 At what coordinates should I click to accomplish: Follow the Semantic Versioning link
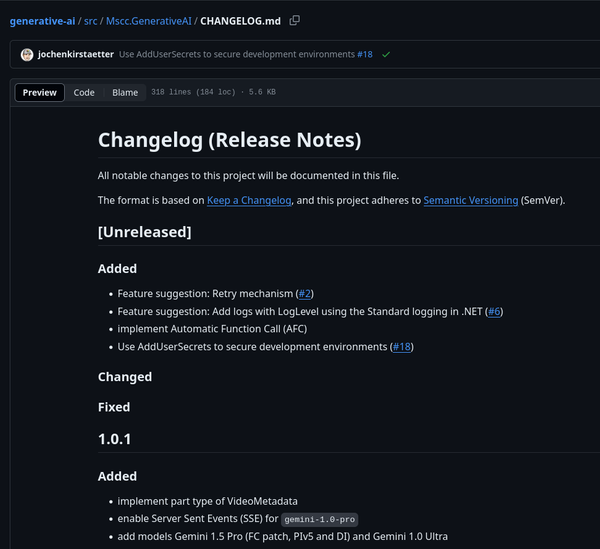pyautogui.click(x=471, y=200)
